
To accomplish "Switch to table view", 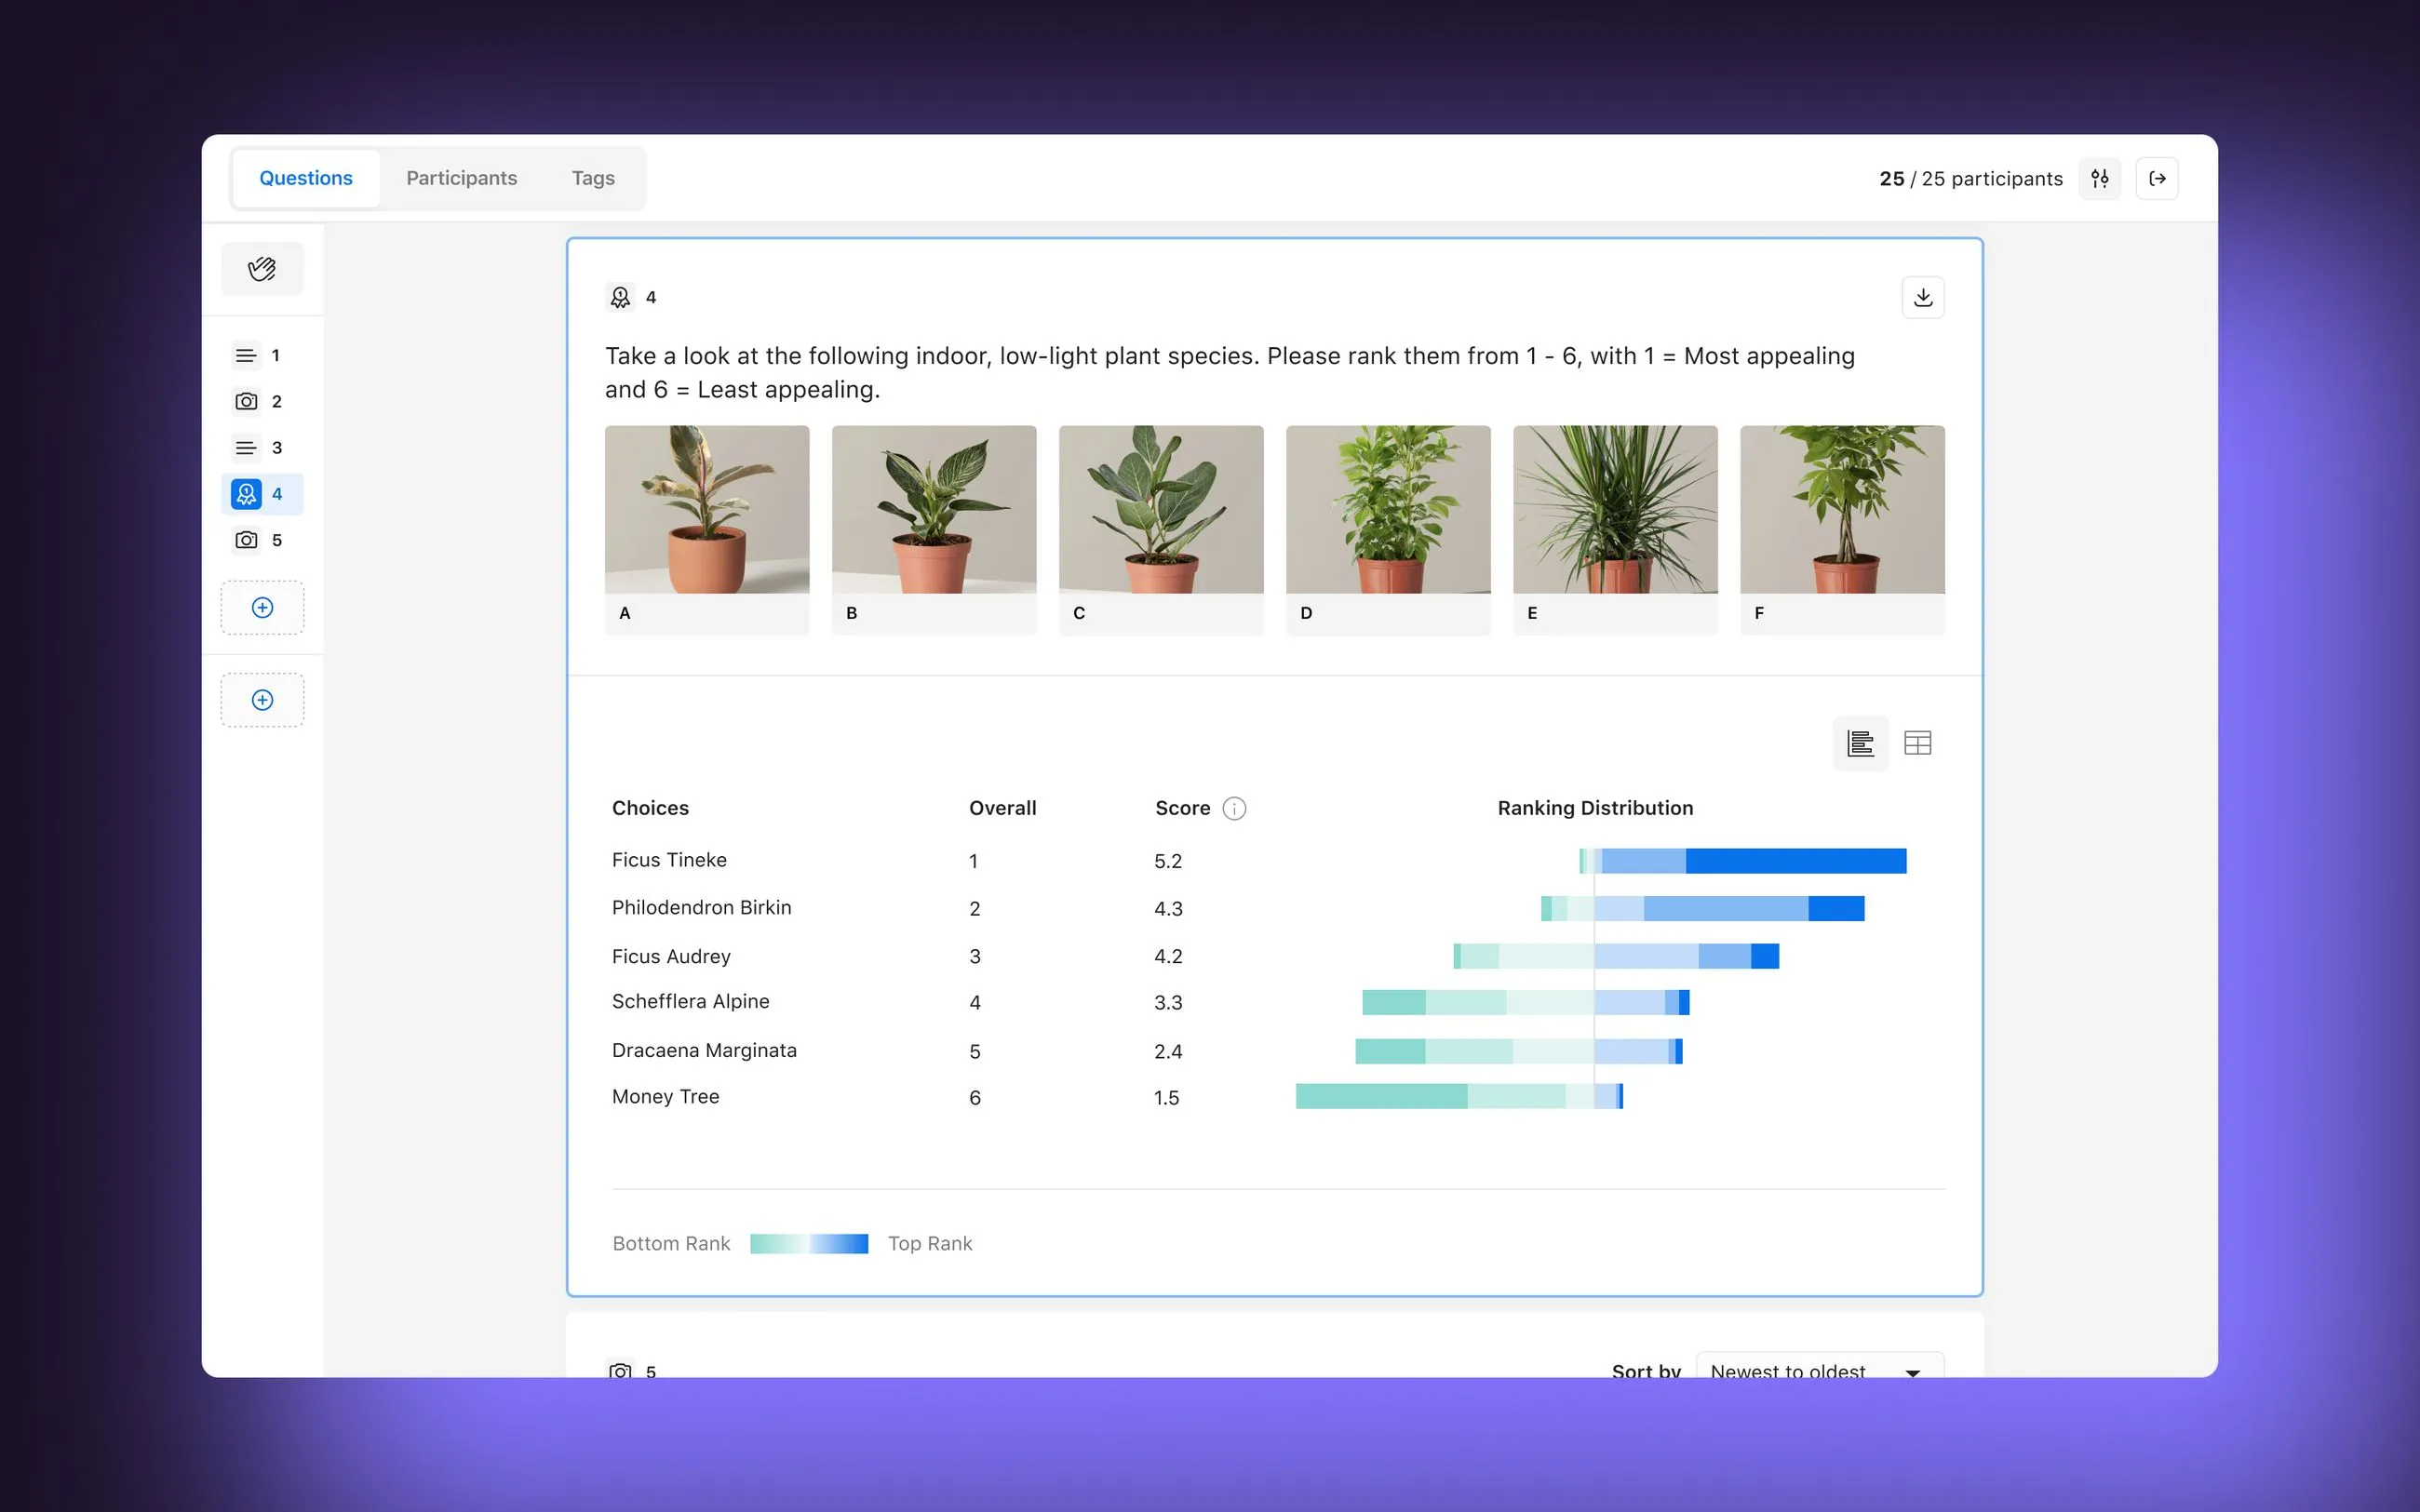I will pyautogui.click(x=1917, y=743).
